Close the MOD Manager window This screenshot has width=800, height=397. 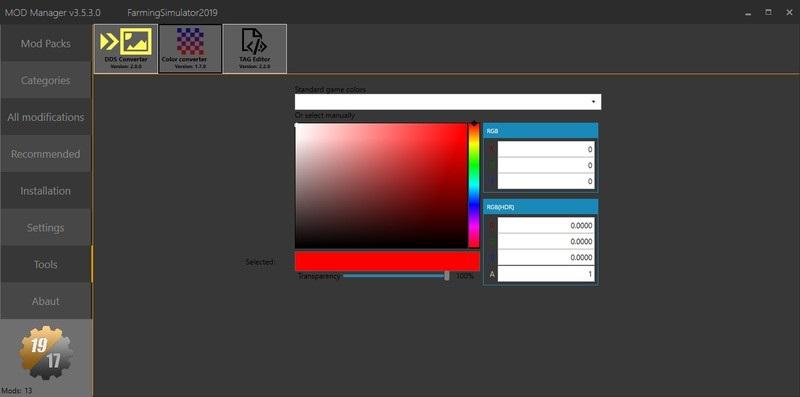click(789, 12)
